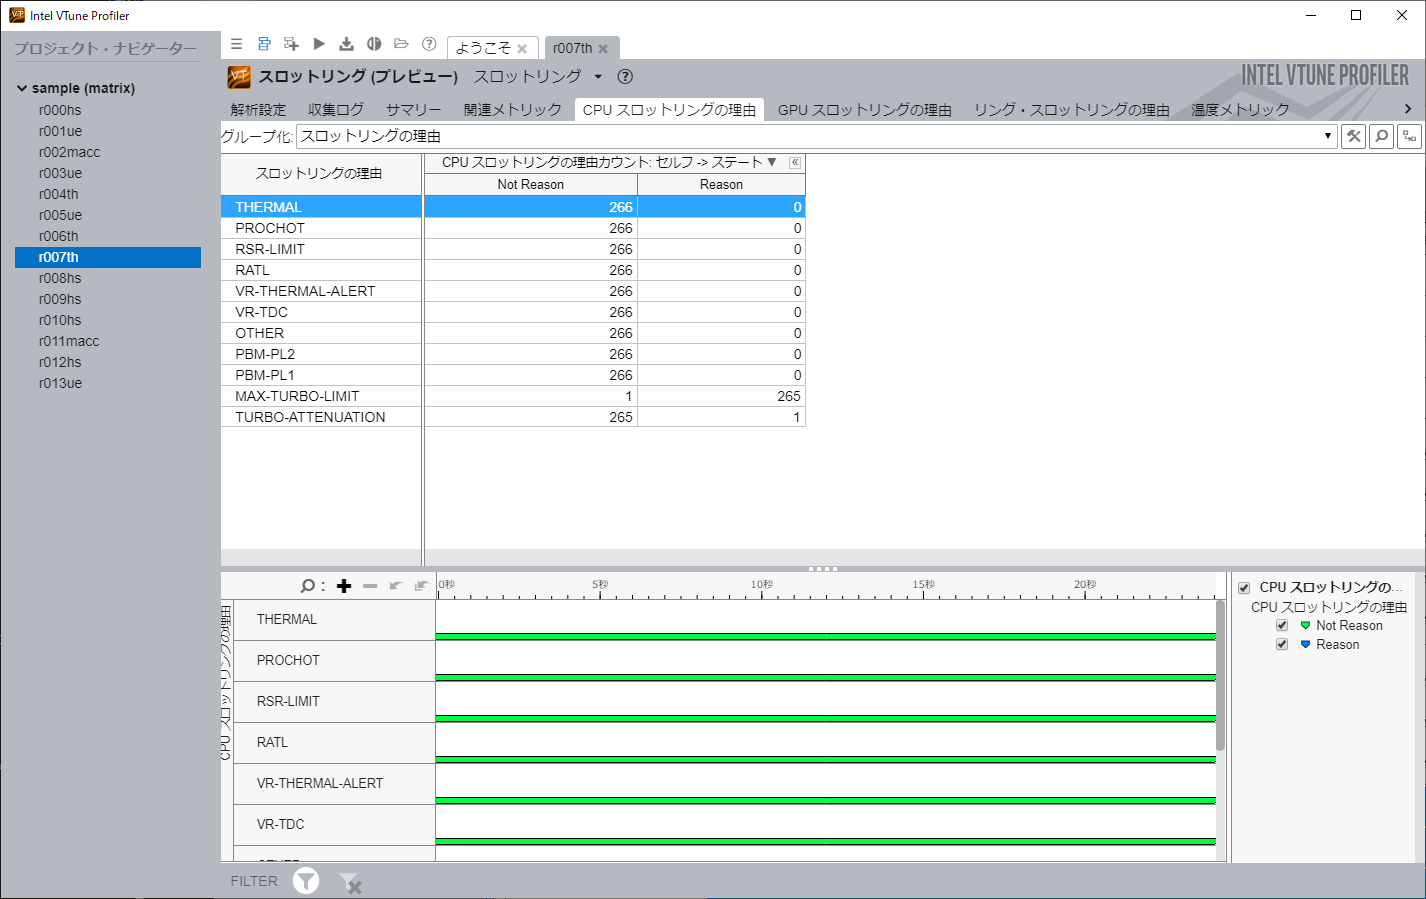Image resolution: width=1426 pixels, height=899 pixels.
Task: Click the timeline zoom-in plus icon
Action: click(344, 586)
